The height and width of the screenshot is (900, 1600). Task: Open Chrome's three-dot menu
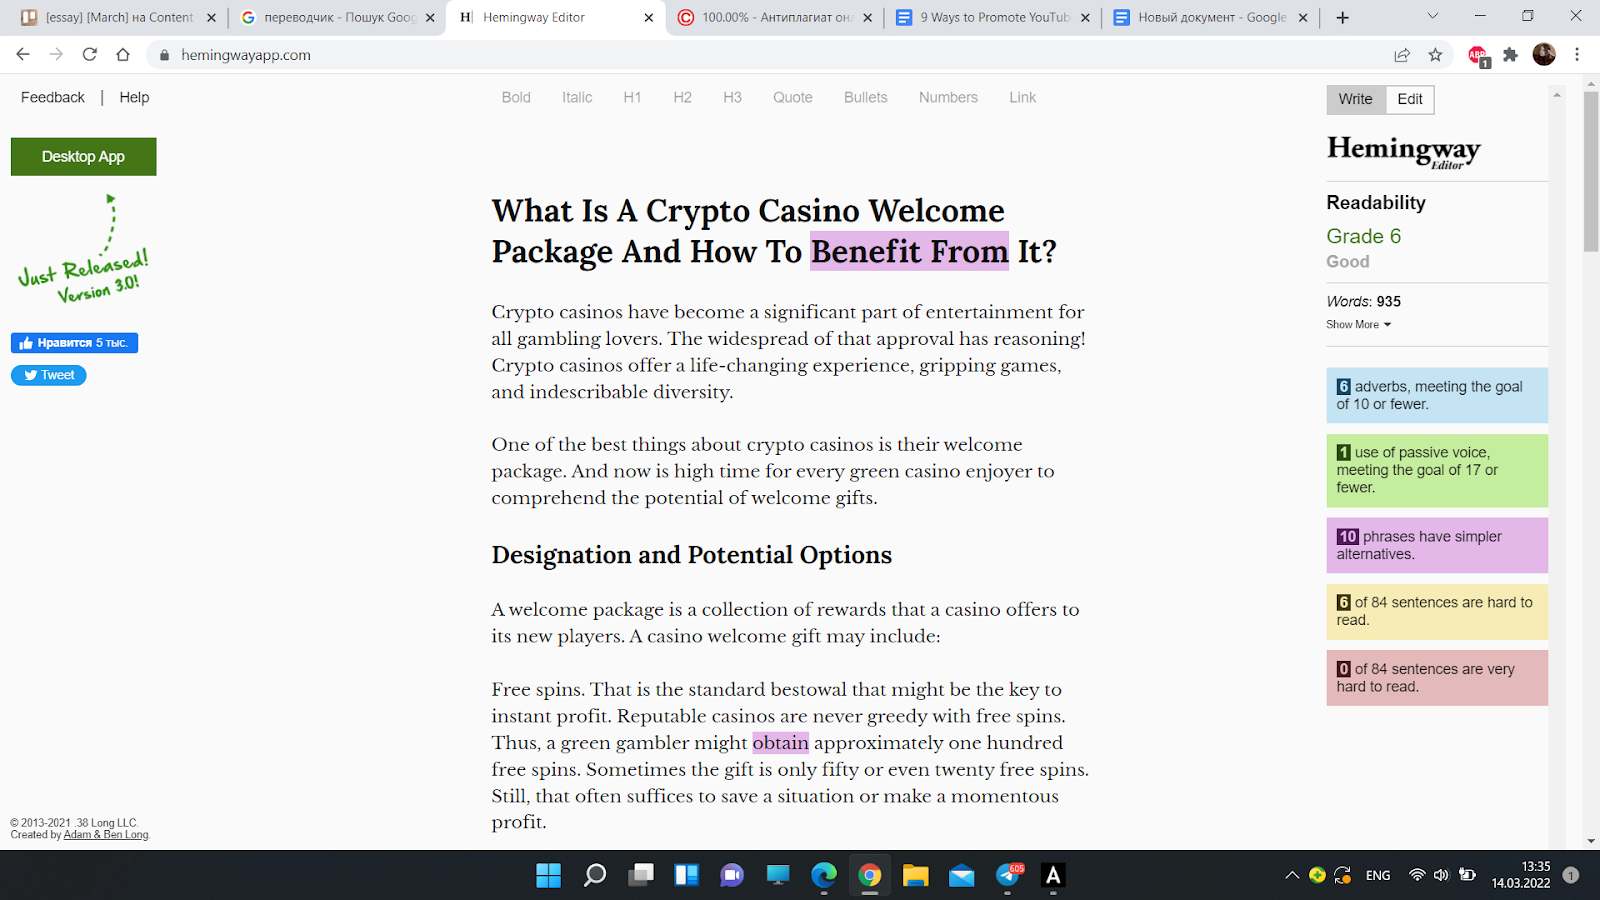(1577, 55)
